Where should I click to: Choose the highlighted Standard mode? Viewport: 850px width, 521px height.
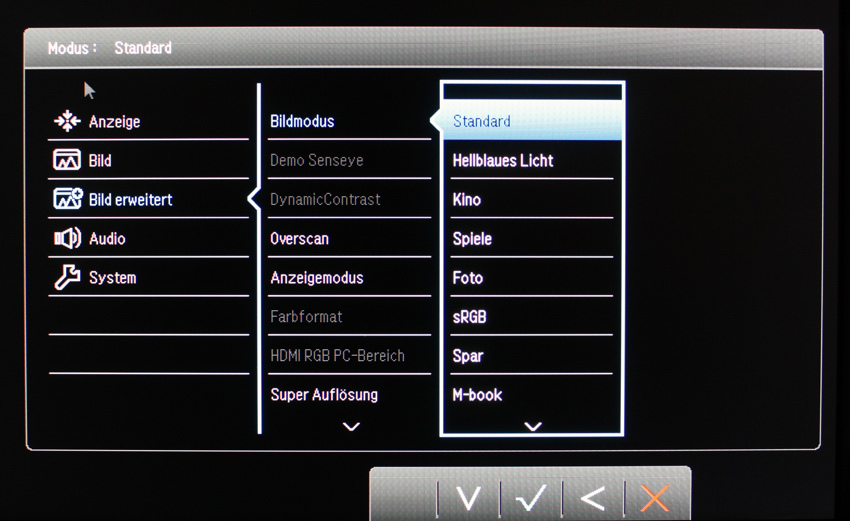532,121
